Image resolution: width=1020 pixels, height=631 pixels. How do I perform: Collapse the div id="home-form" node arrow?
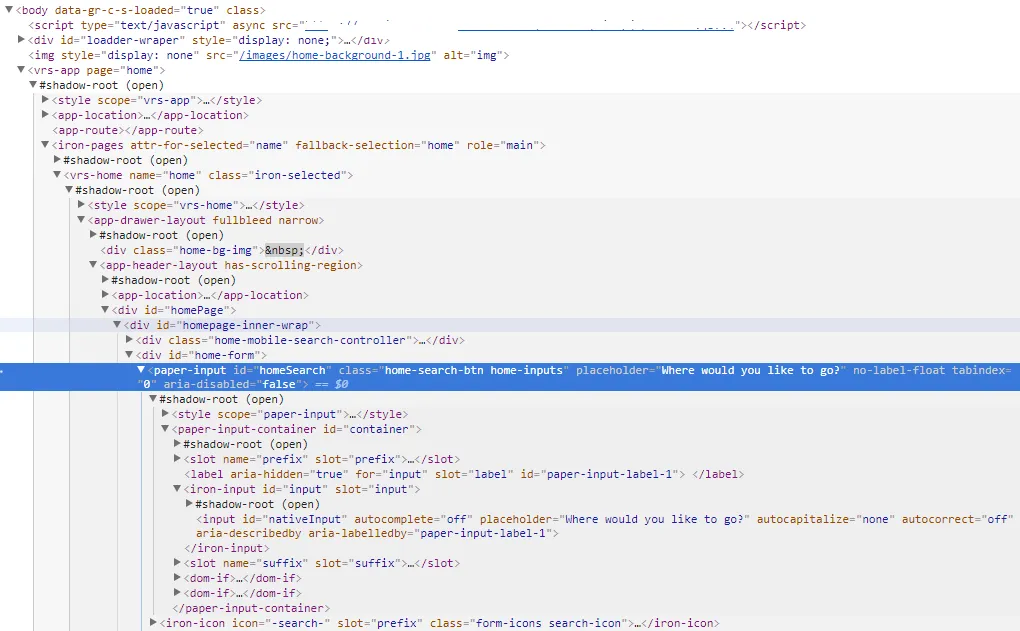[129, 355]
